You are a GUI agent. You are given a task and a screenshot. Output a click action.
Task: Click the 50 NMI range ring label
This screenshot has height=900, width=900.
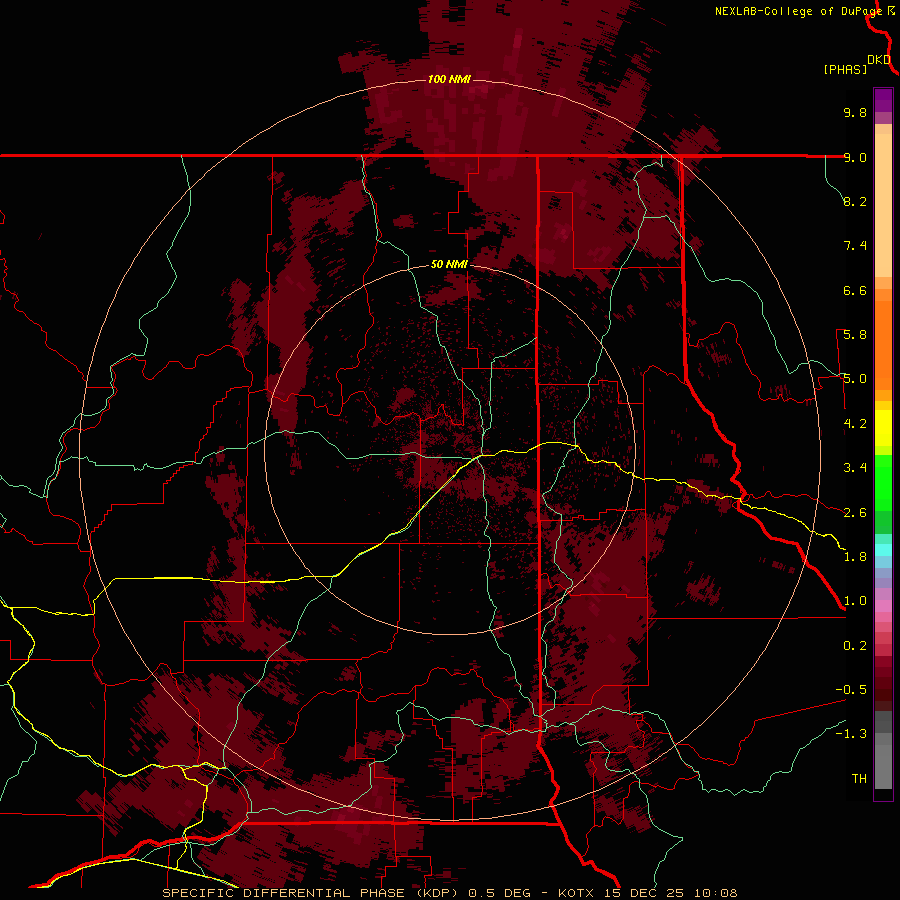(x=449, y=264)
